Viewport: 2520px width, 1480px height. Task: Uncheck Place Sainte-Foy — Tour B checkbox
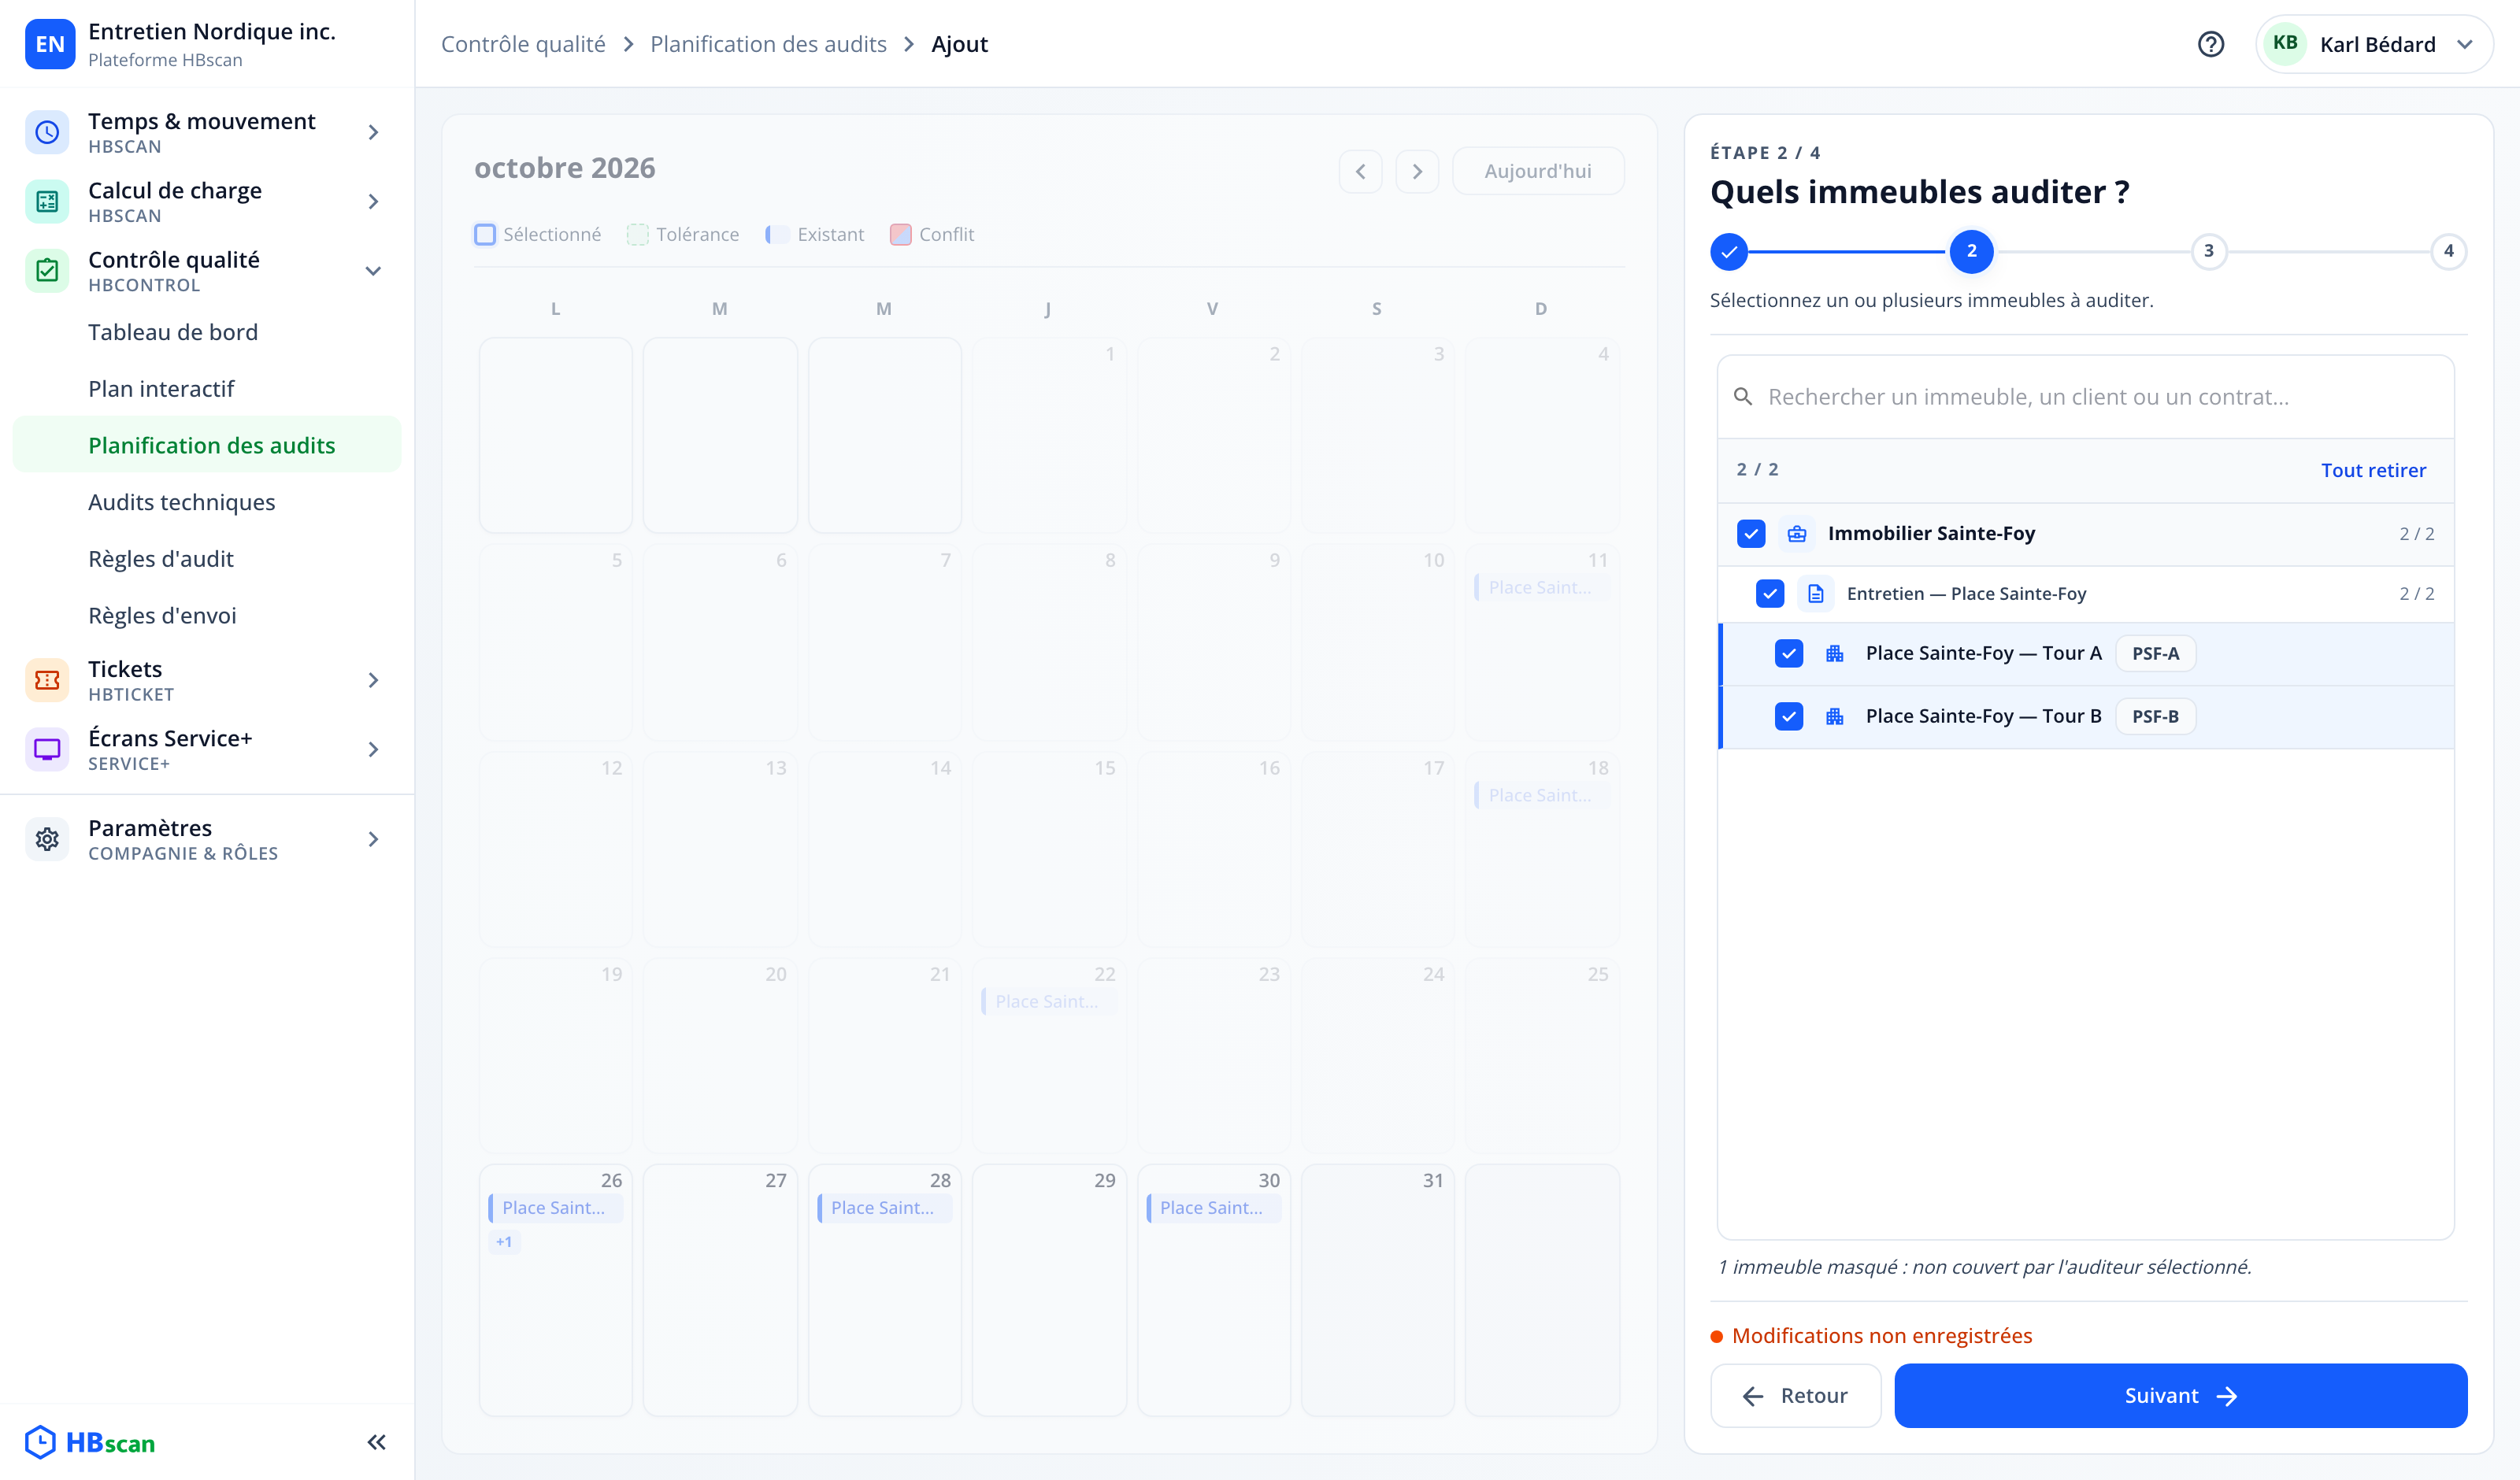pyautogui.click(x=1789, y=716)
